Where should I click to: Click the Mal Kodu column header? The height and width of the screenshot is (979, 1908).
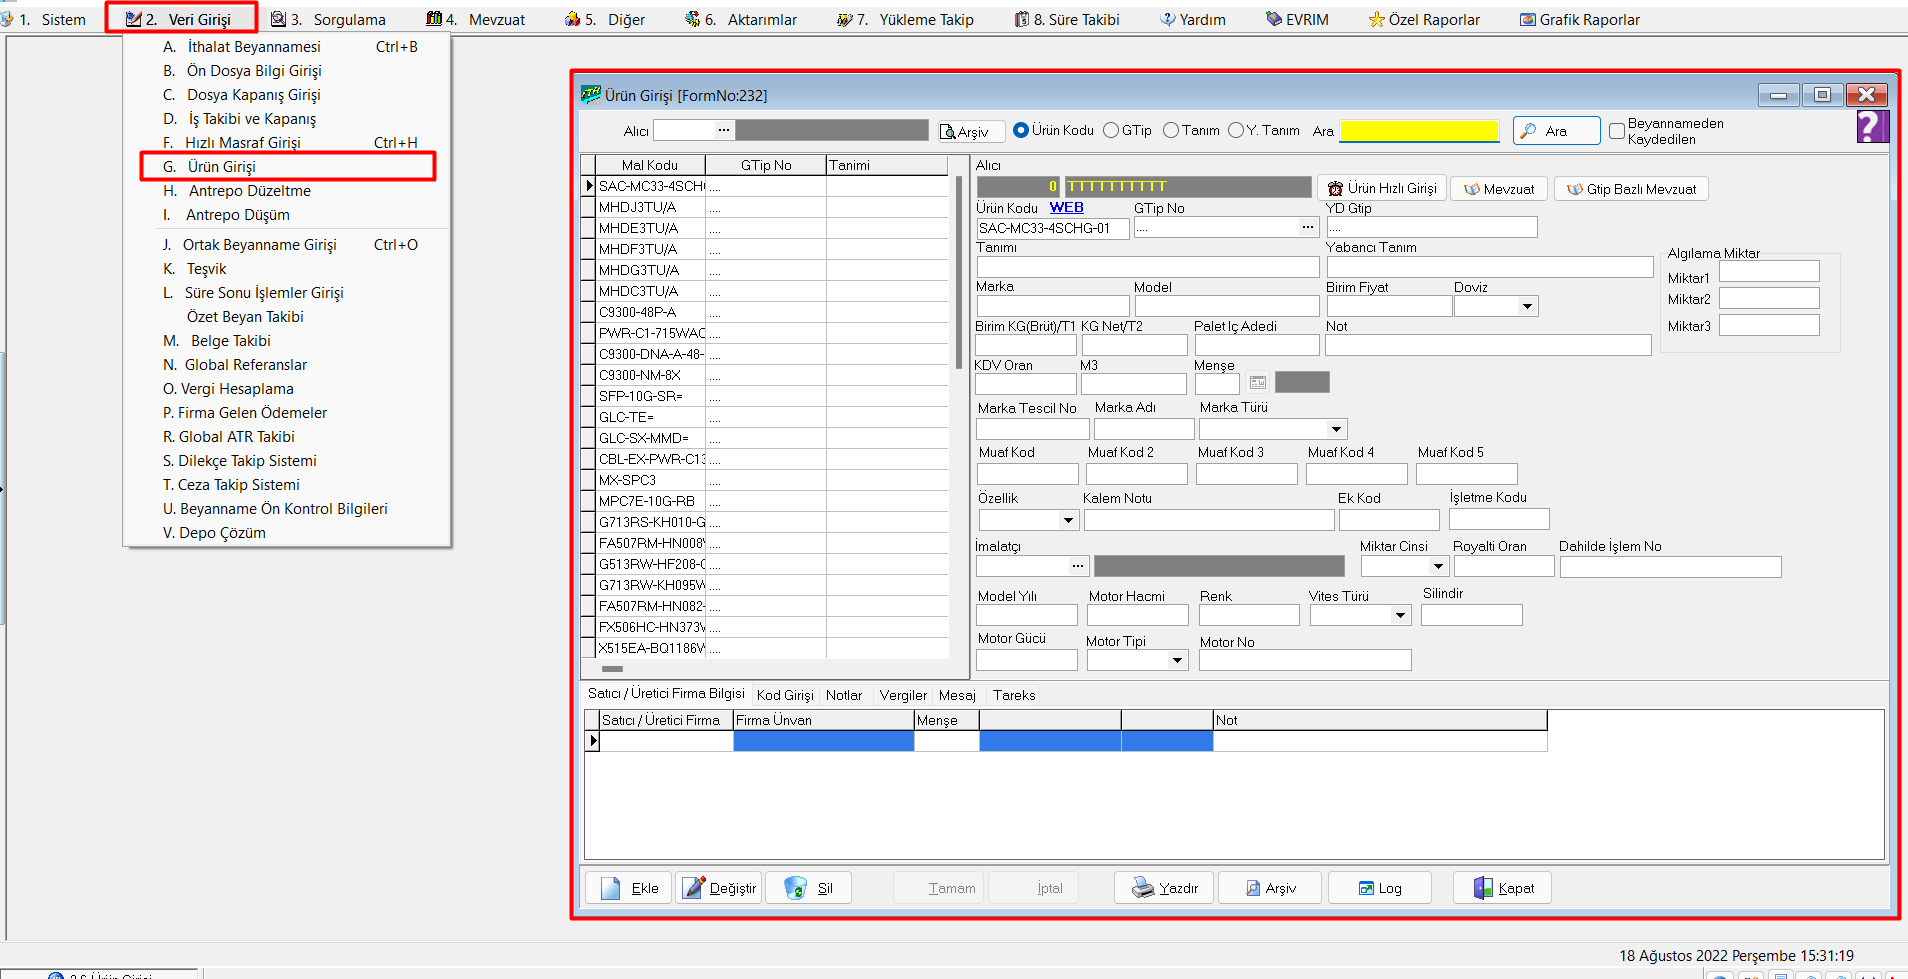coord(650,165)
